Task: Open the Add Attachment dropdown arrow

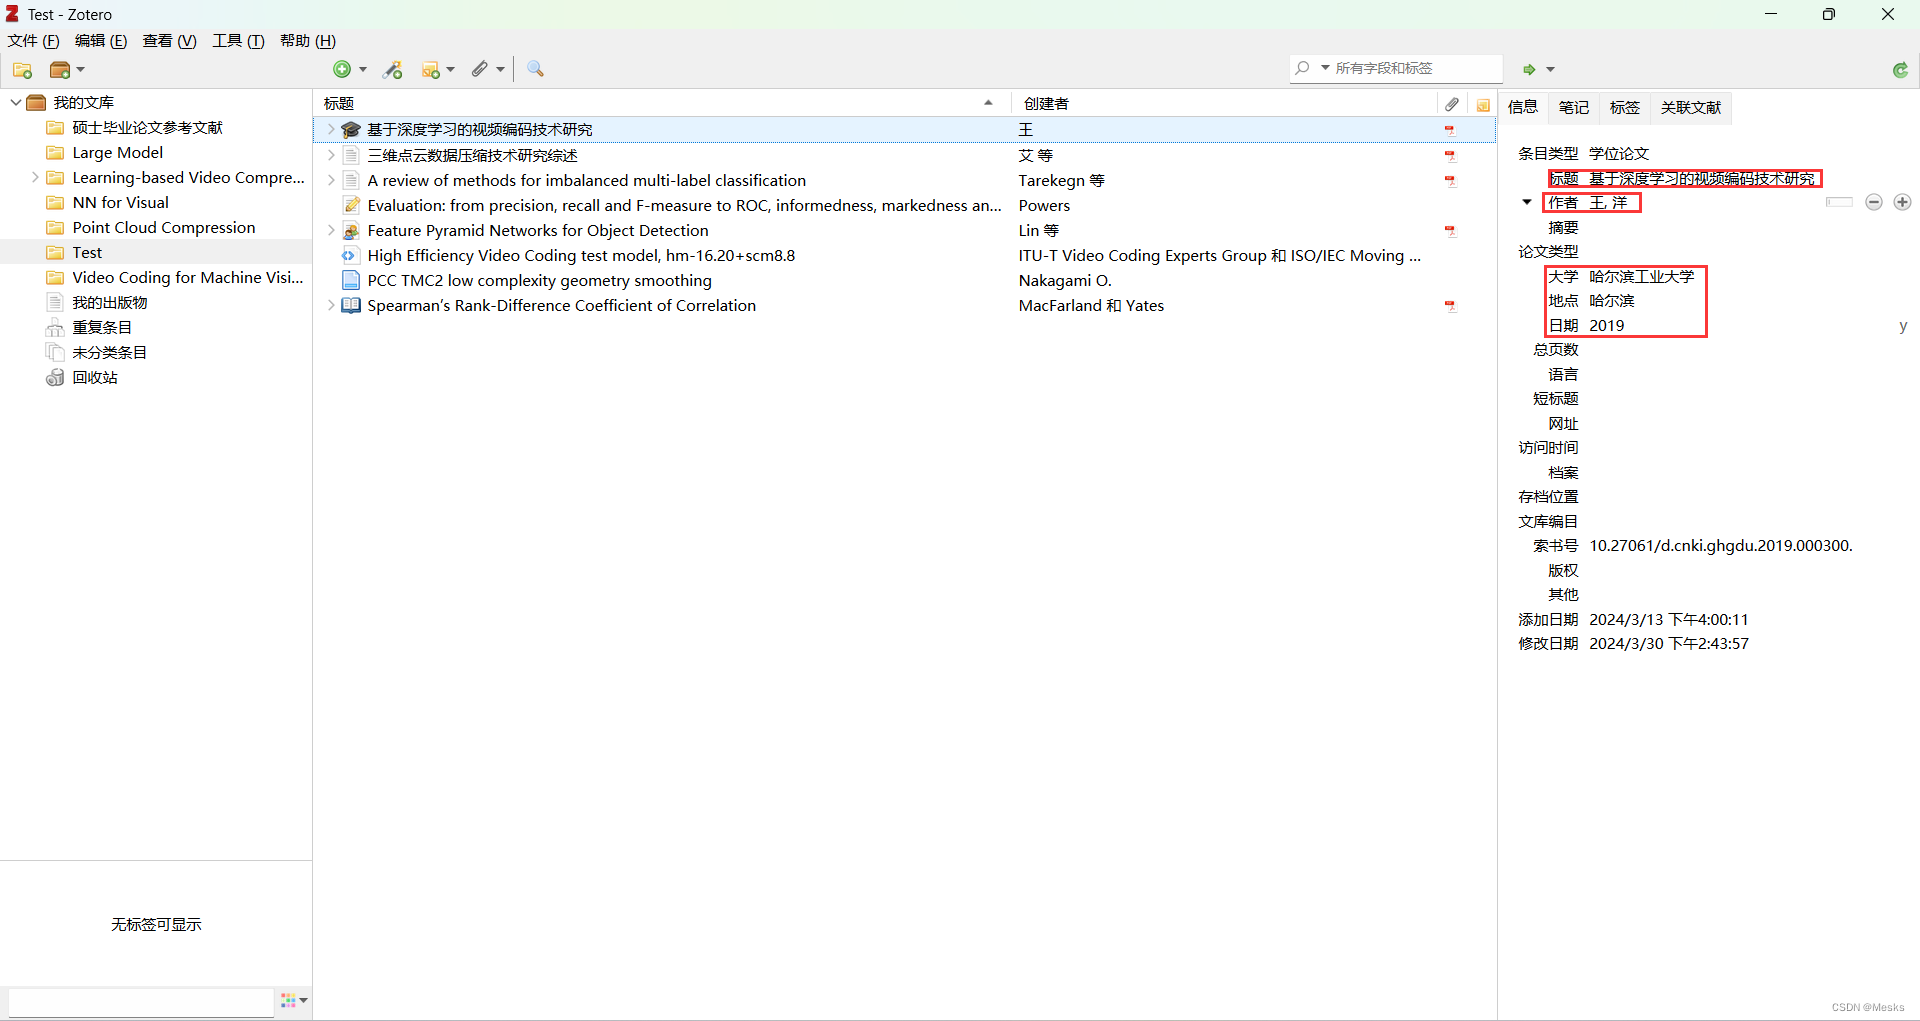Action: [x=500, y=69]
